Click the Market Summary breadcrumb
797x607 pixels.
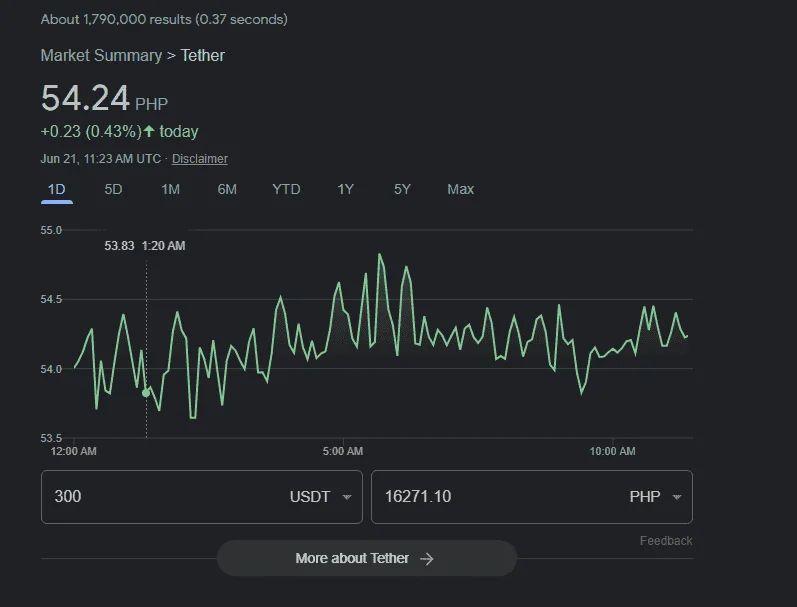(101, 55)
